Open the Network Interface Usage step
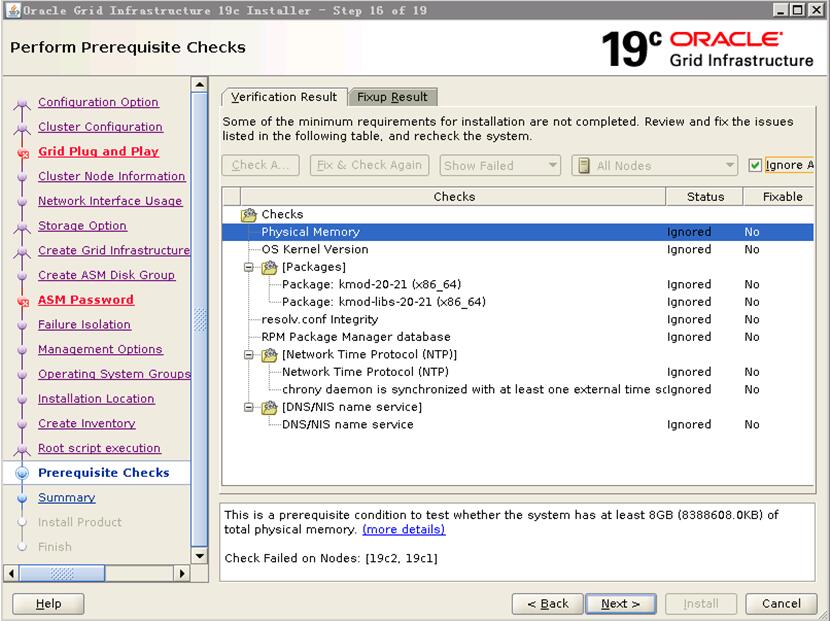Image resolution: width=830 pixels, height=621 pixels. pyautogui.click(x=110, y=201)
